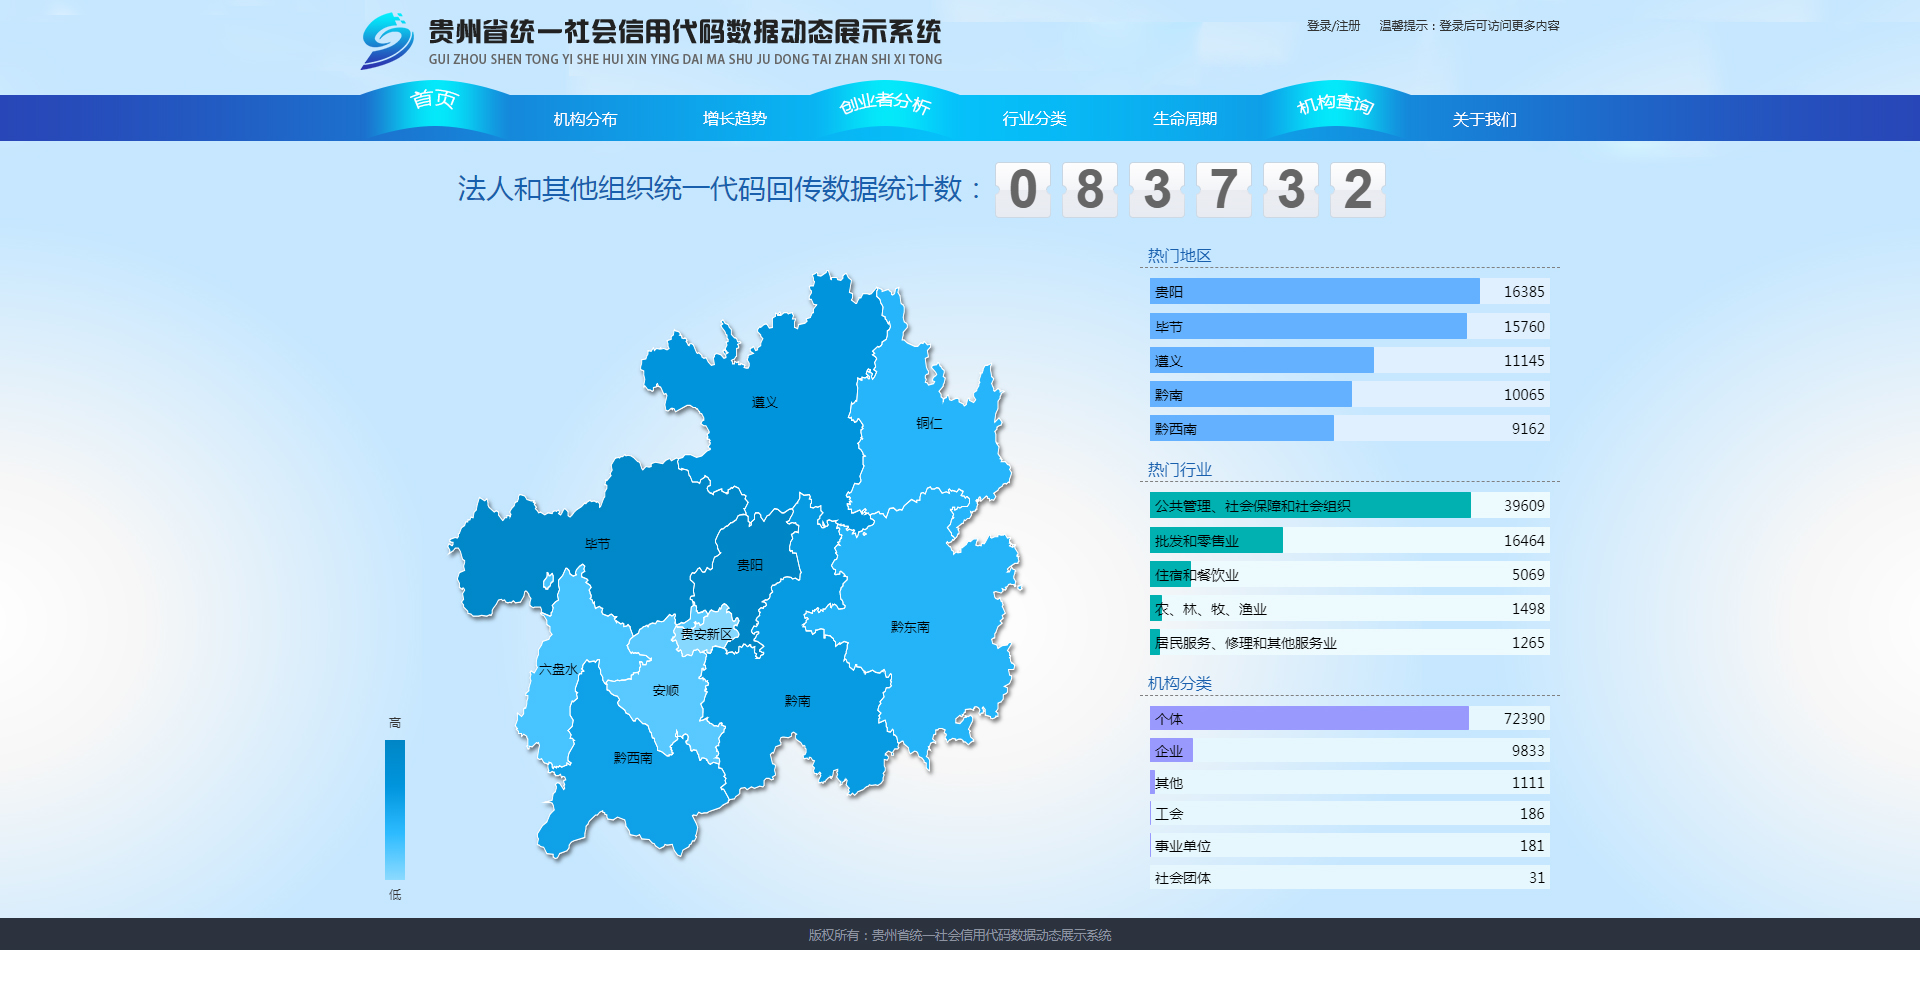
Task: Click the 个体 bar in 机构分类
Action: click(1308, 719)
